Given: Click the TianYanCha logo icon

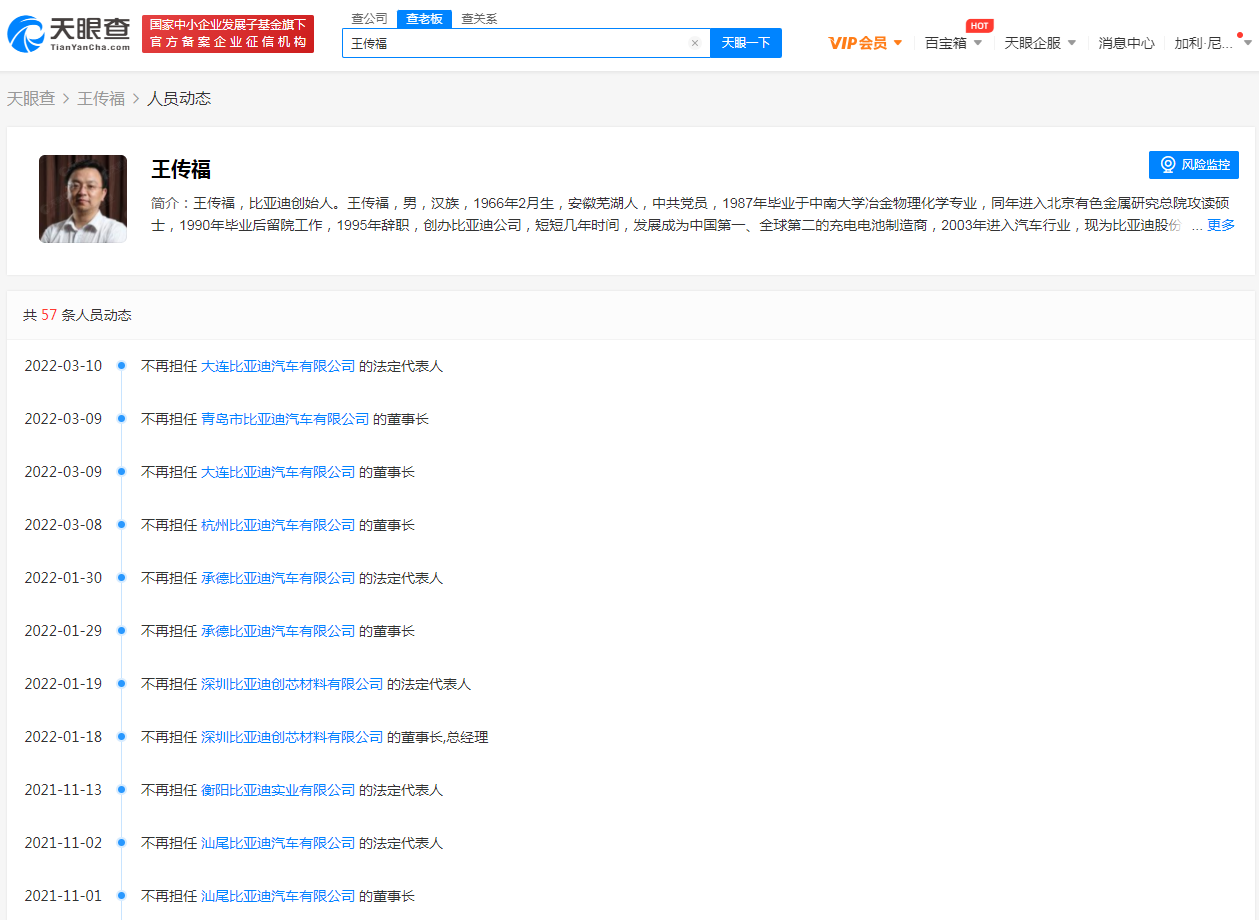Looking at the screenshot, I should [x=25, y=34].
